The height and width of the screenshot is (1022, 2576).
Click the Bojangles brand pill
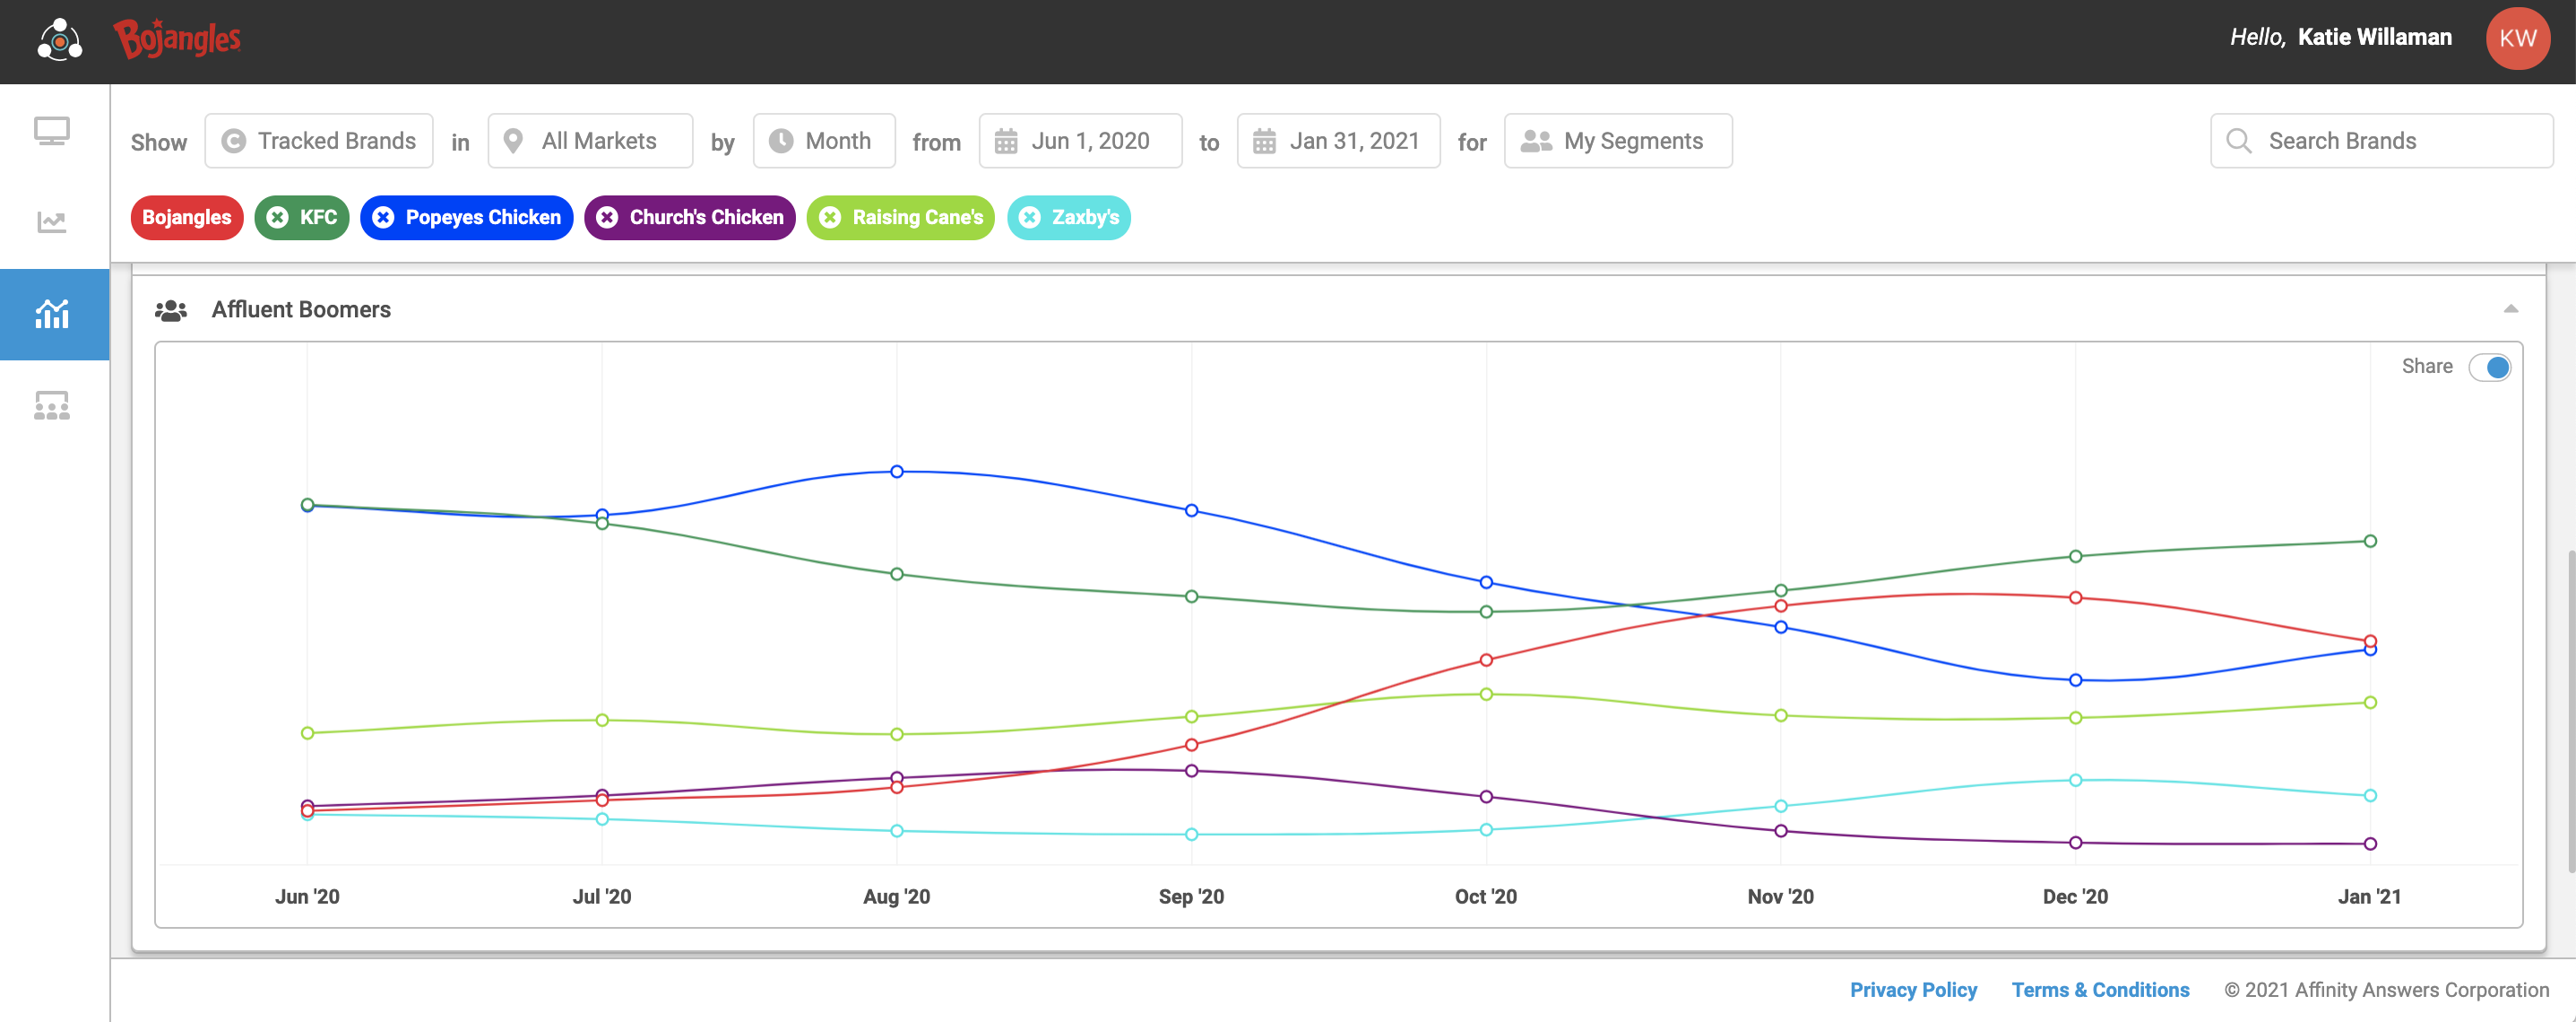[187, 218]
